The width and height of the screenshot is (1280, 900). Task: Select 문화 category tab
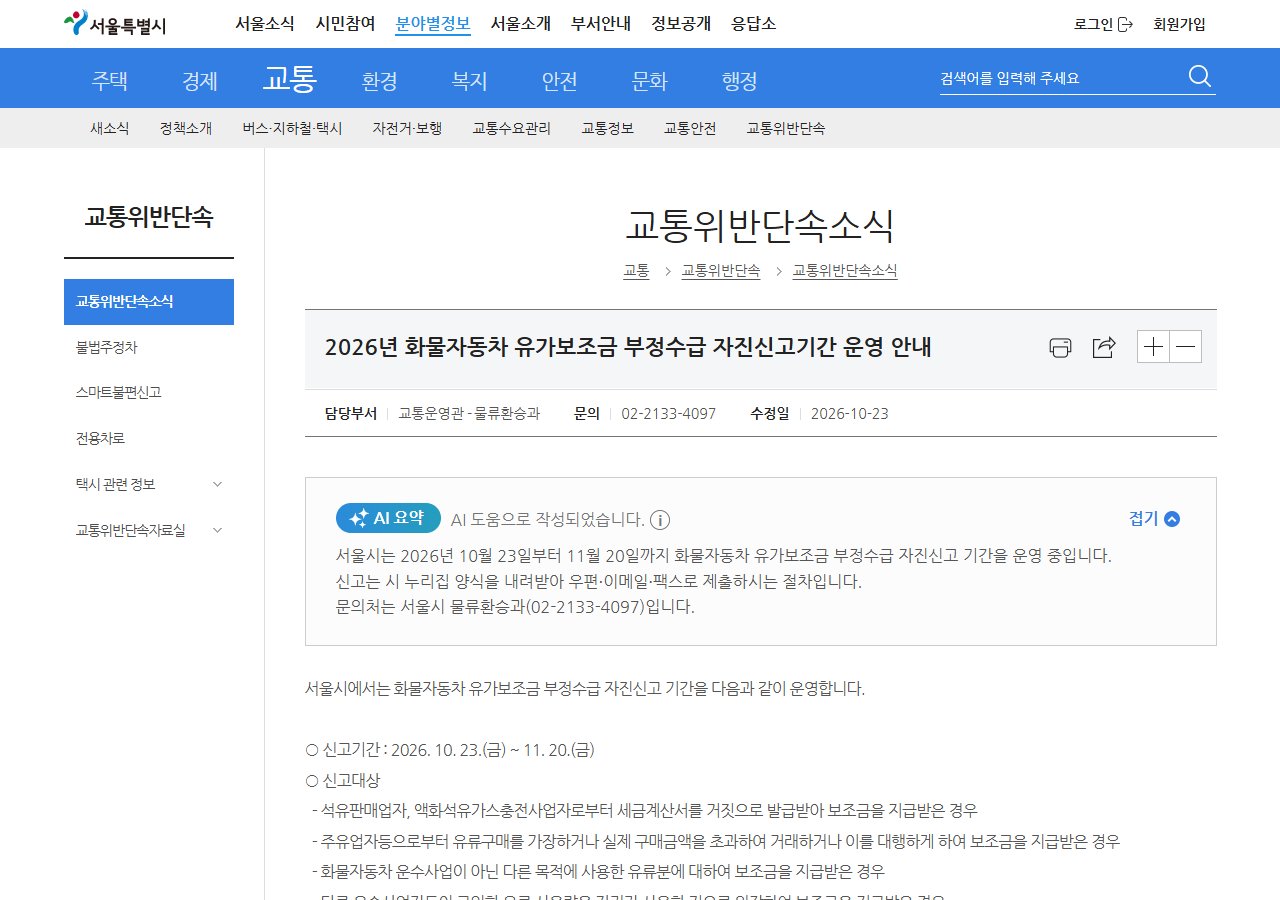coord(649,80)
